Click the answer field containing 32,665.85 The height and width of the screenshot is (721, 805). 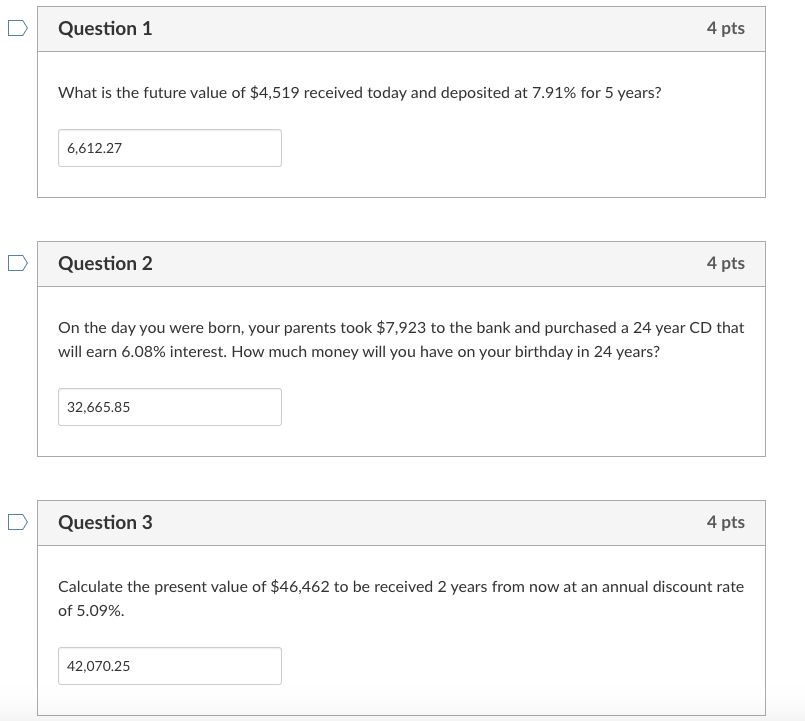[x=170, y=407]
